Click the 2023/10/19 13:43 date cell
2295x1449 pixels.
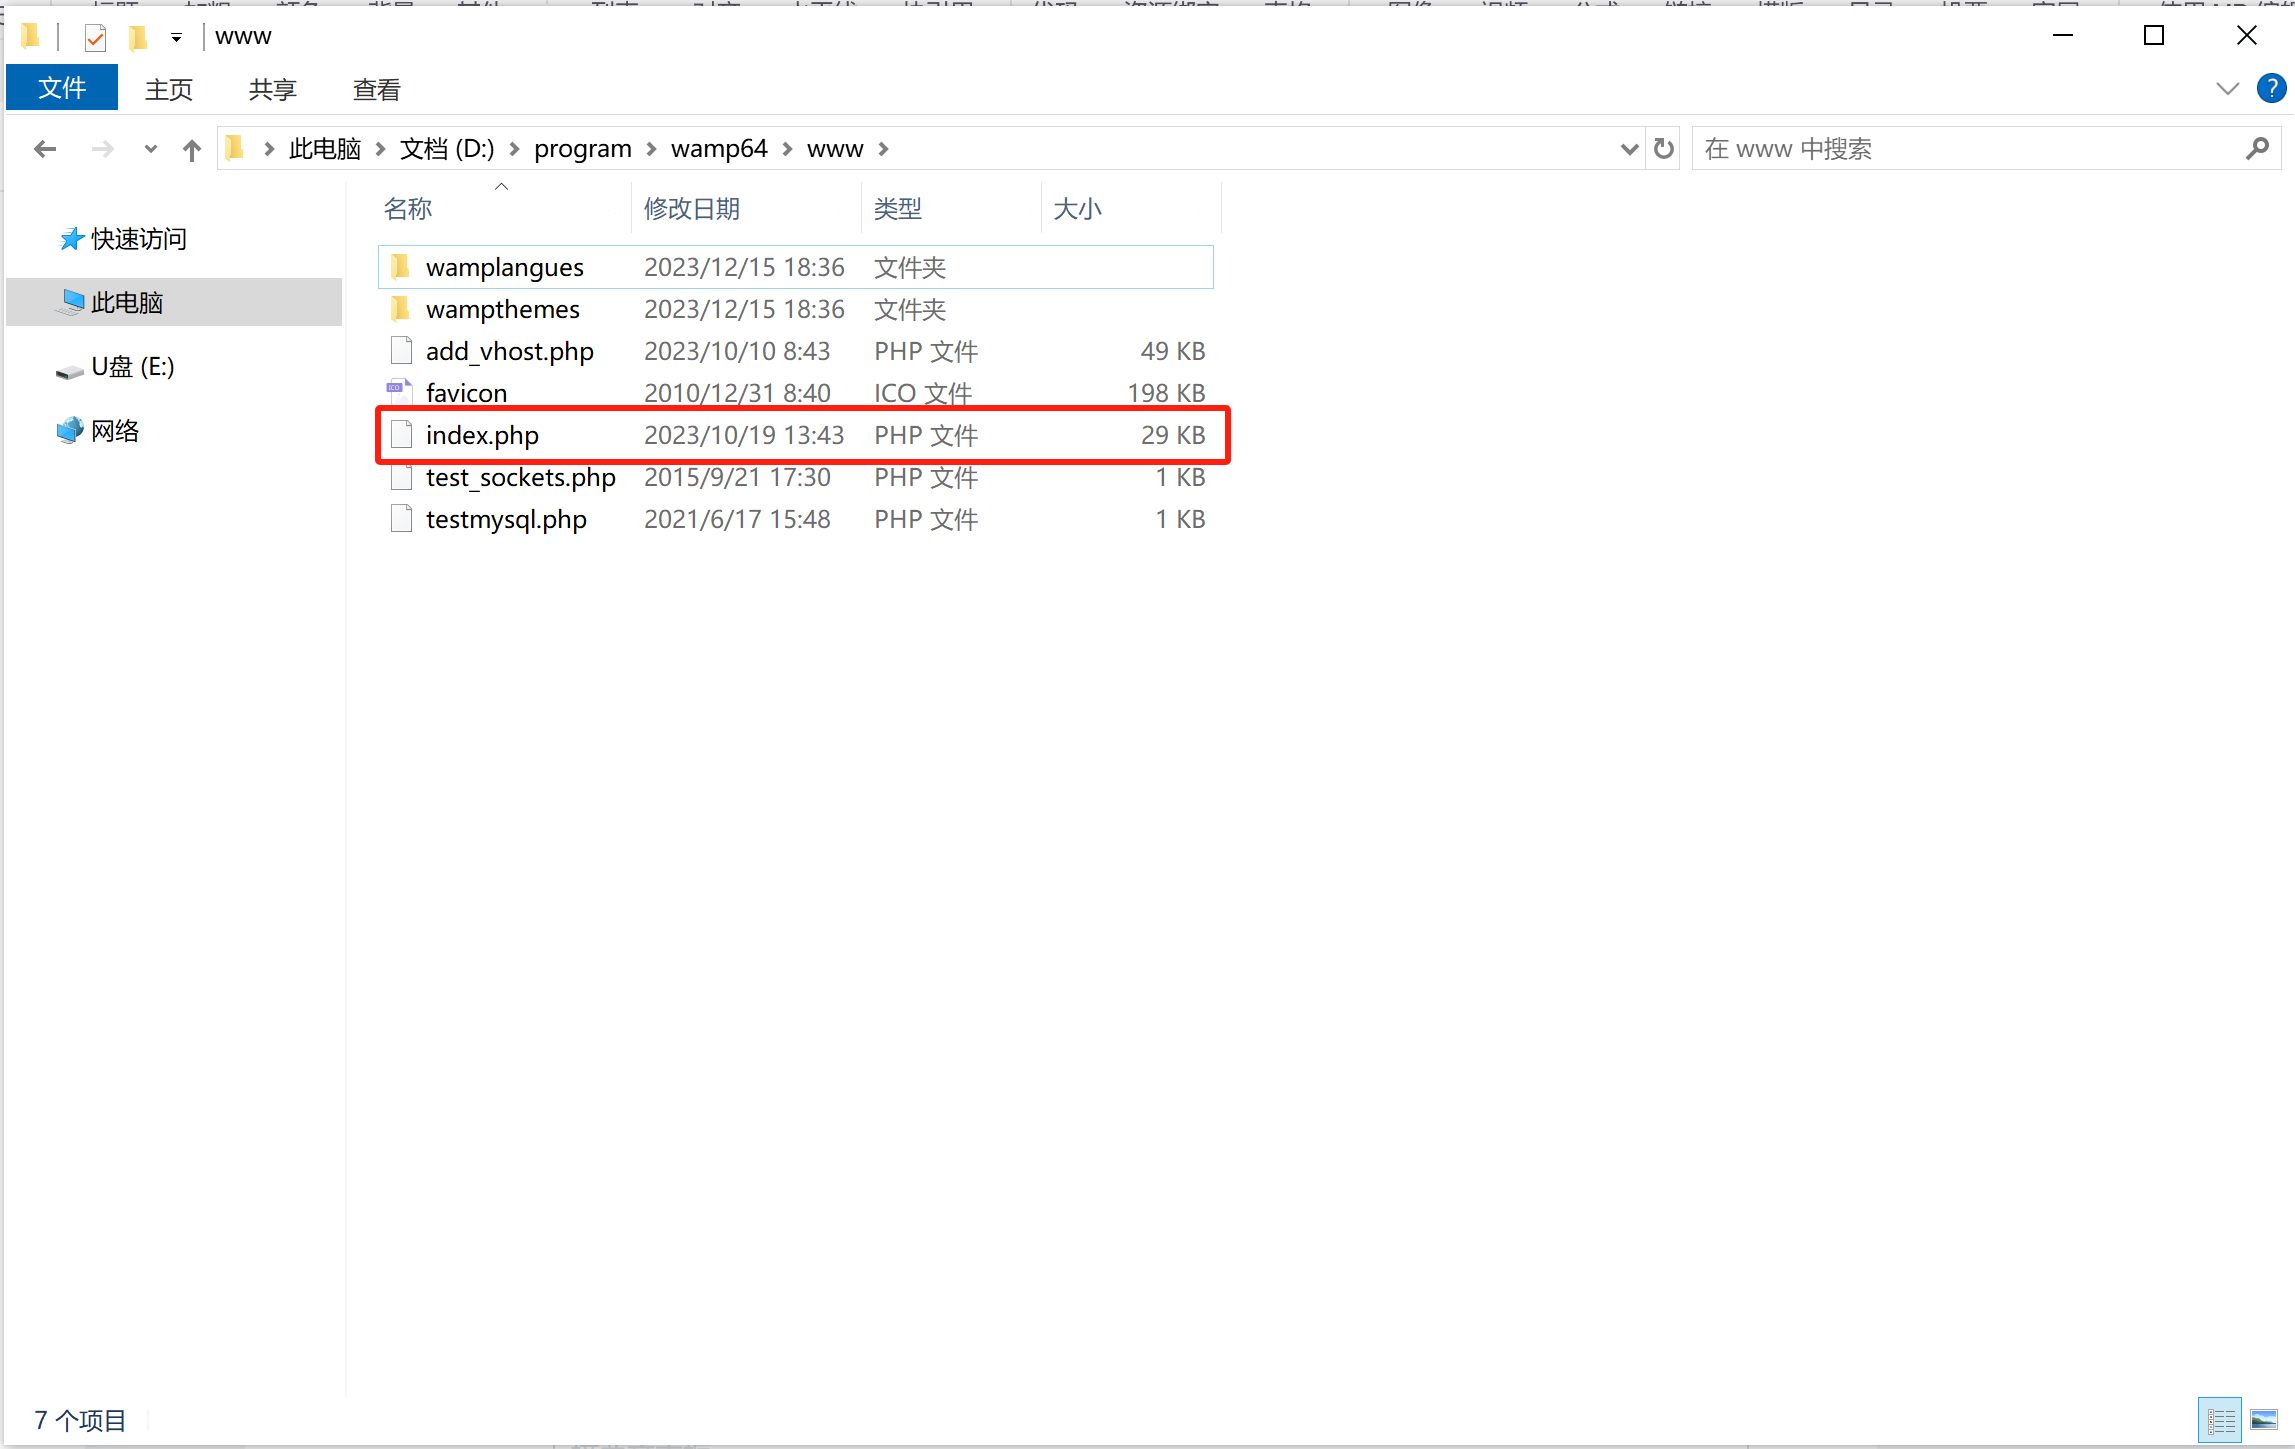pyautogui.click(x=744, y=435)
